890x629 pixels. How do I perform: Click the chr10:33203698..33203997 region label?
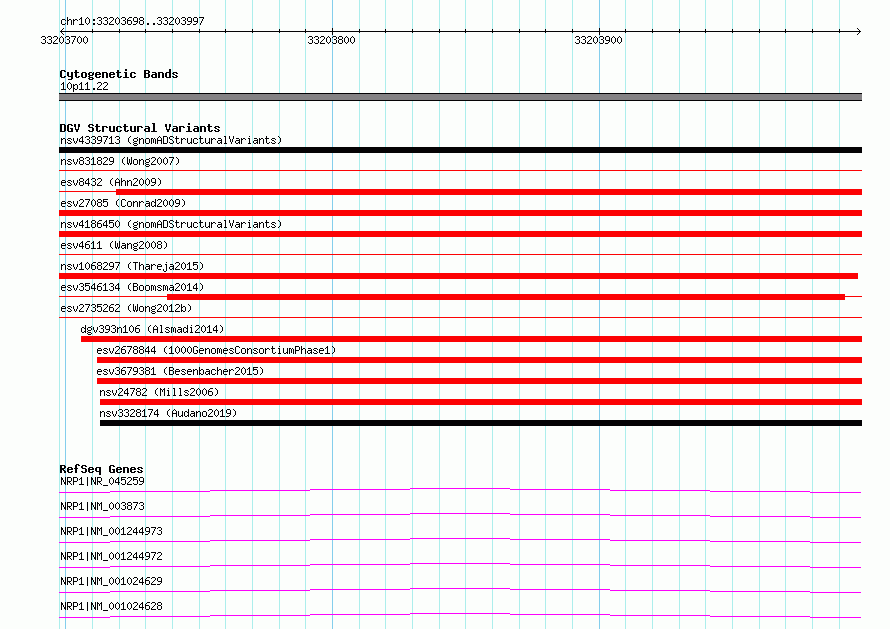[x=132, y=21]
